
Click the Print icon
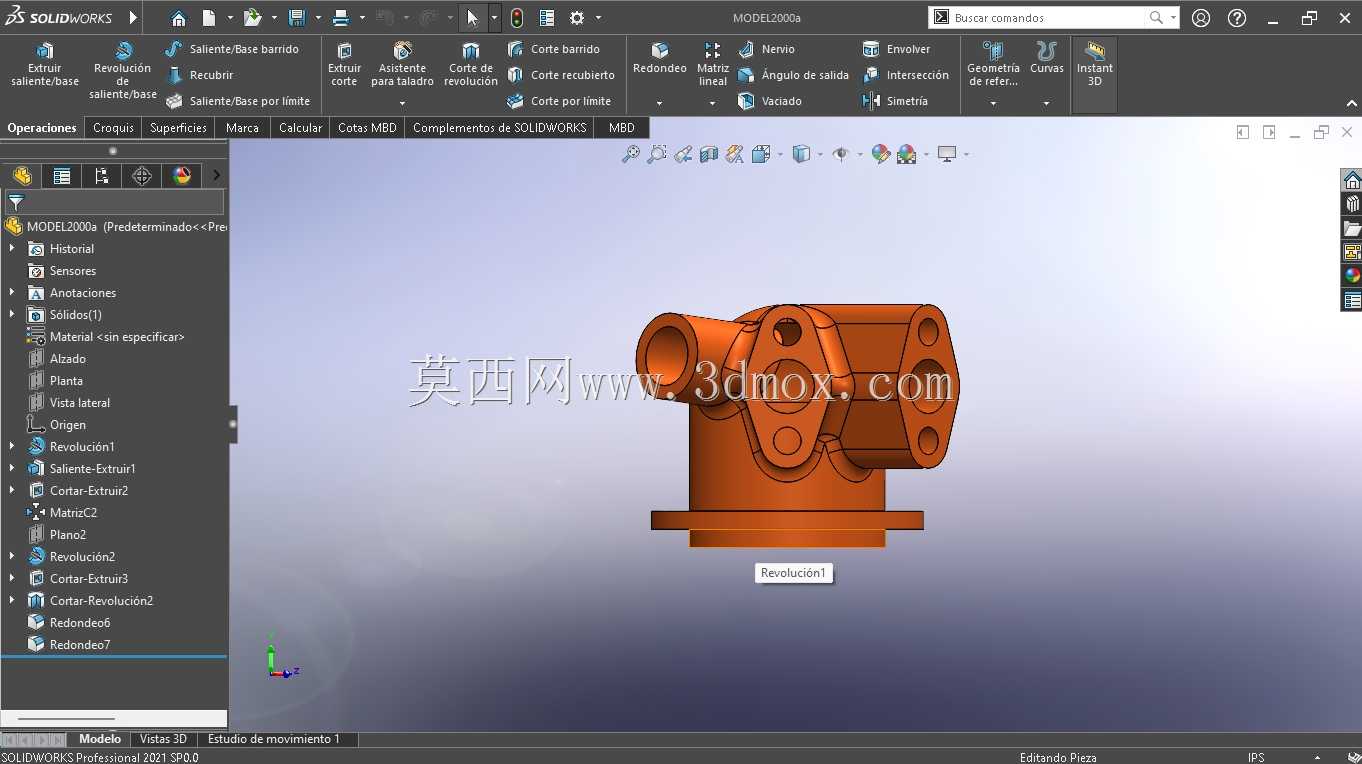[341, 18]
